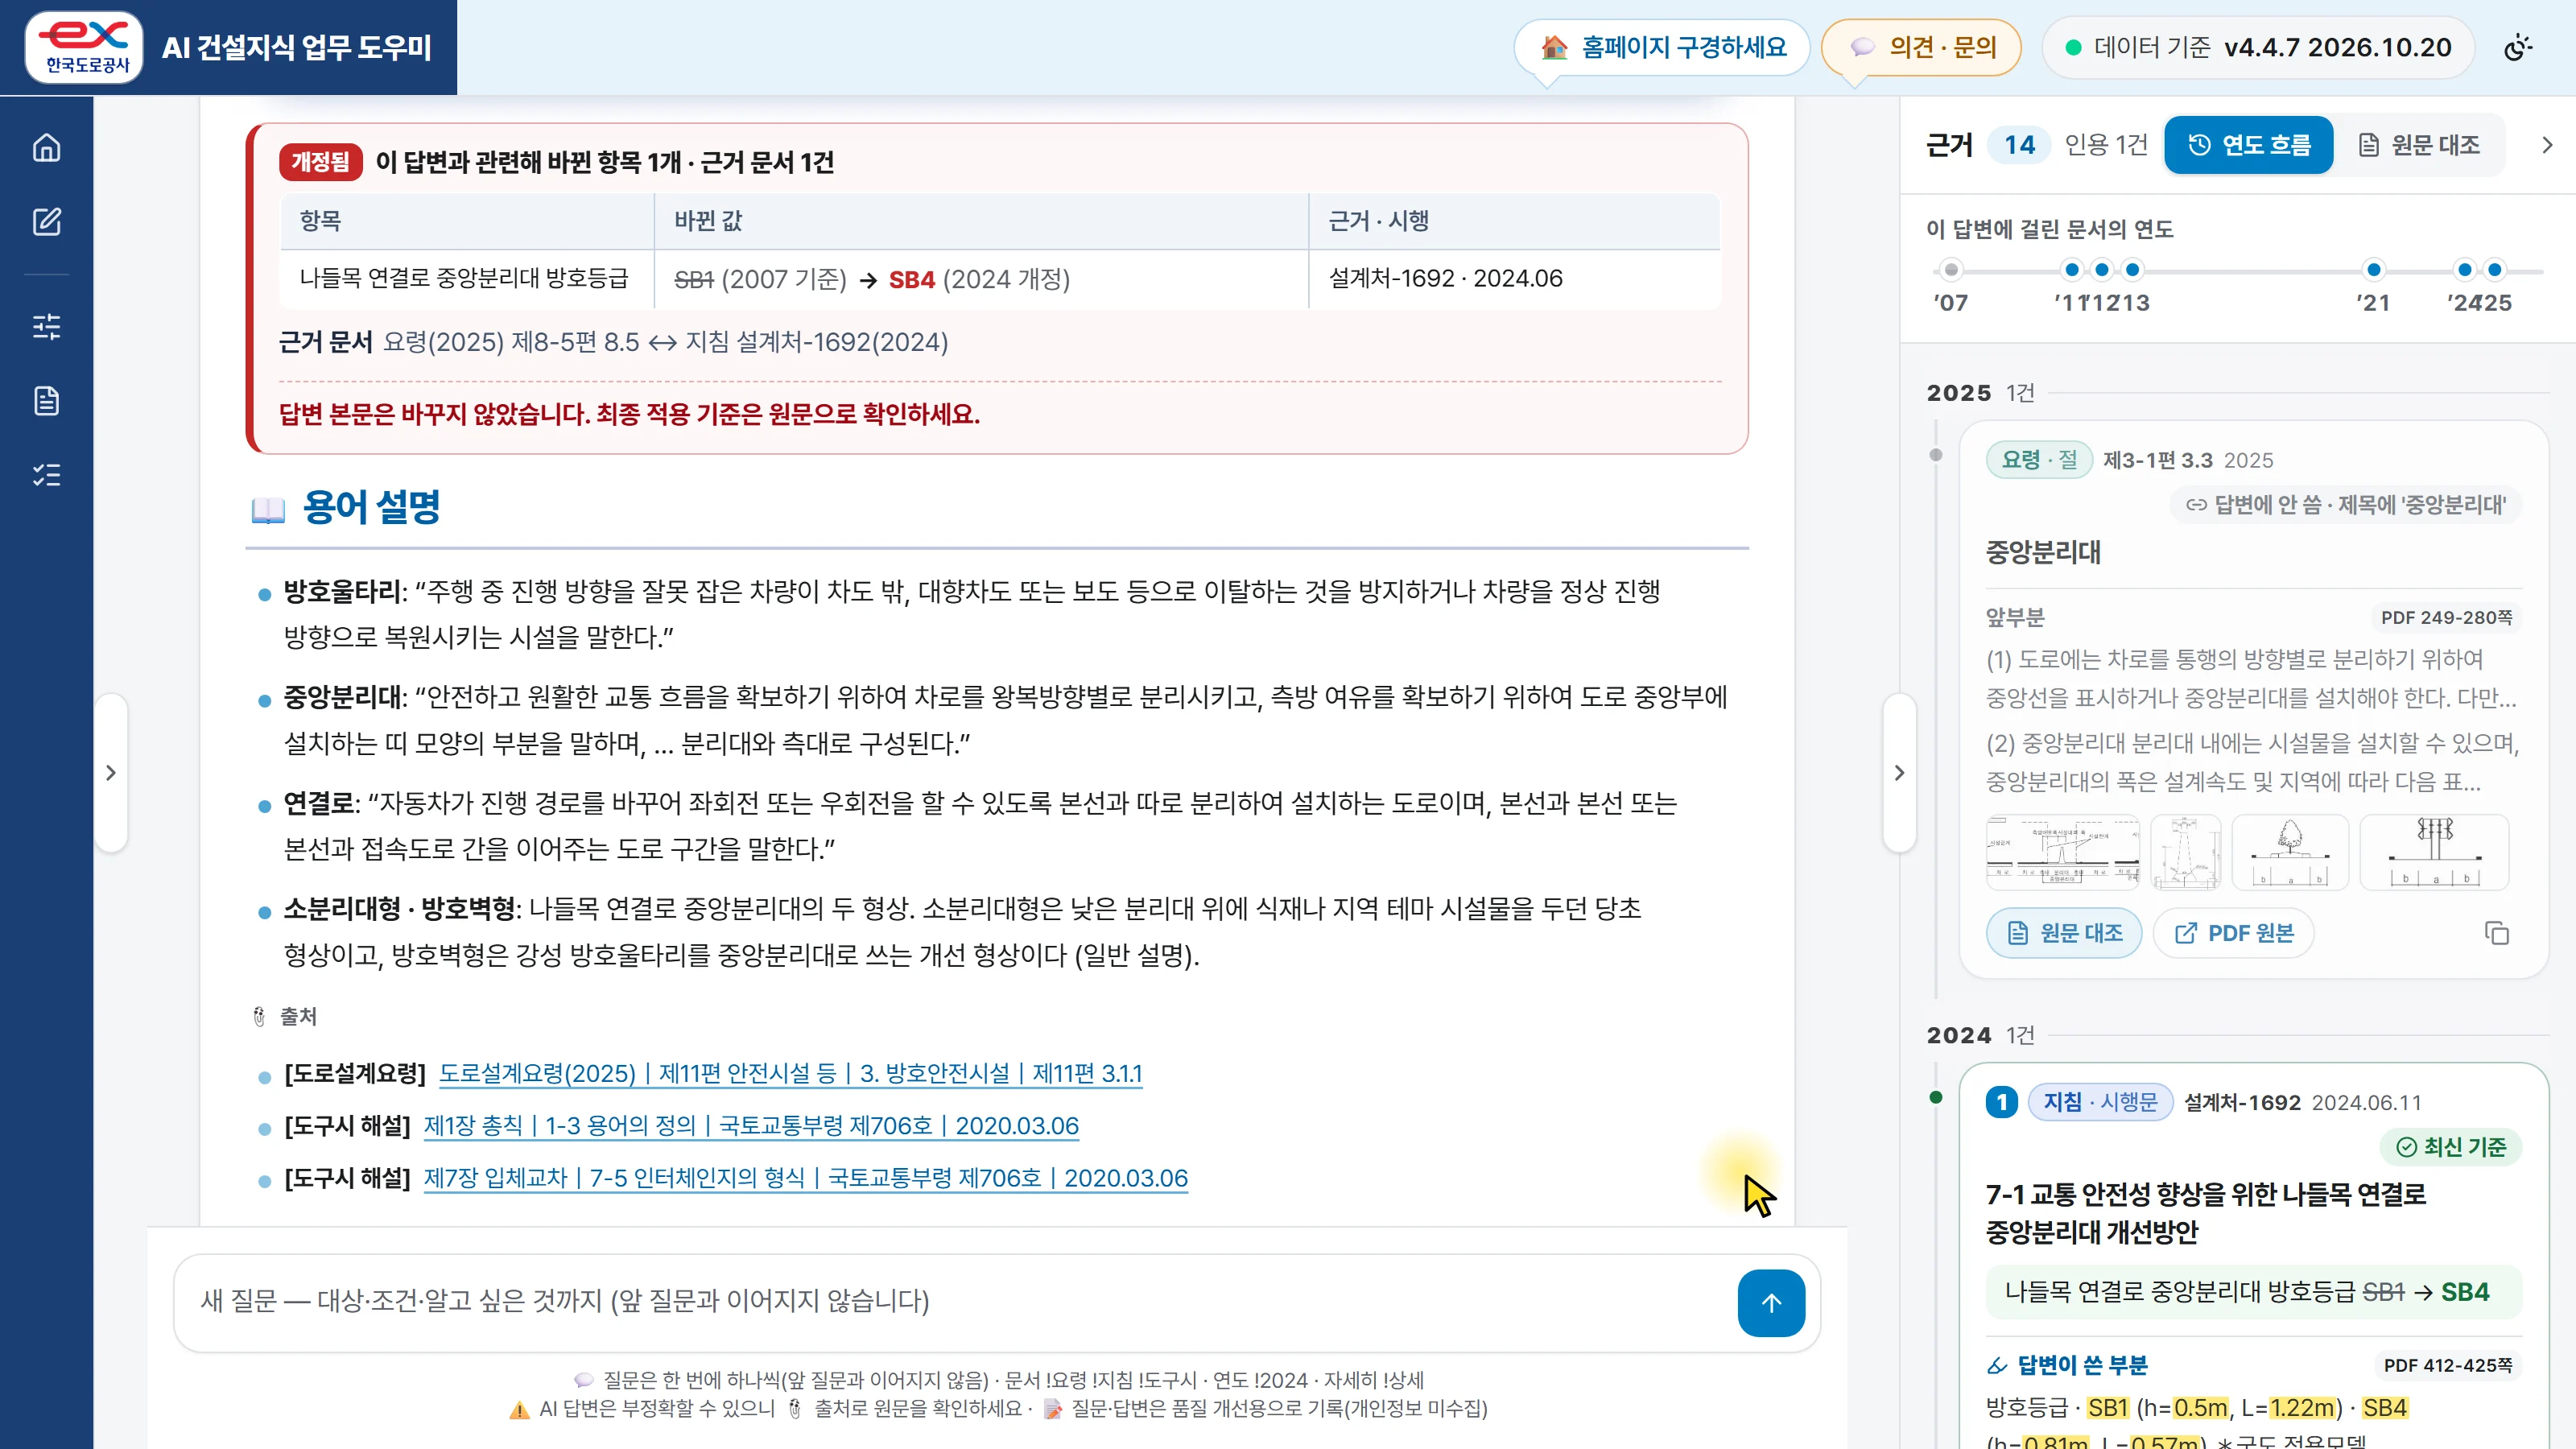Click the '21 timeline dot
Image resolution: width=2576 pixels, height=1449 pixels.
pos(2373,269)
